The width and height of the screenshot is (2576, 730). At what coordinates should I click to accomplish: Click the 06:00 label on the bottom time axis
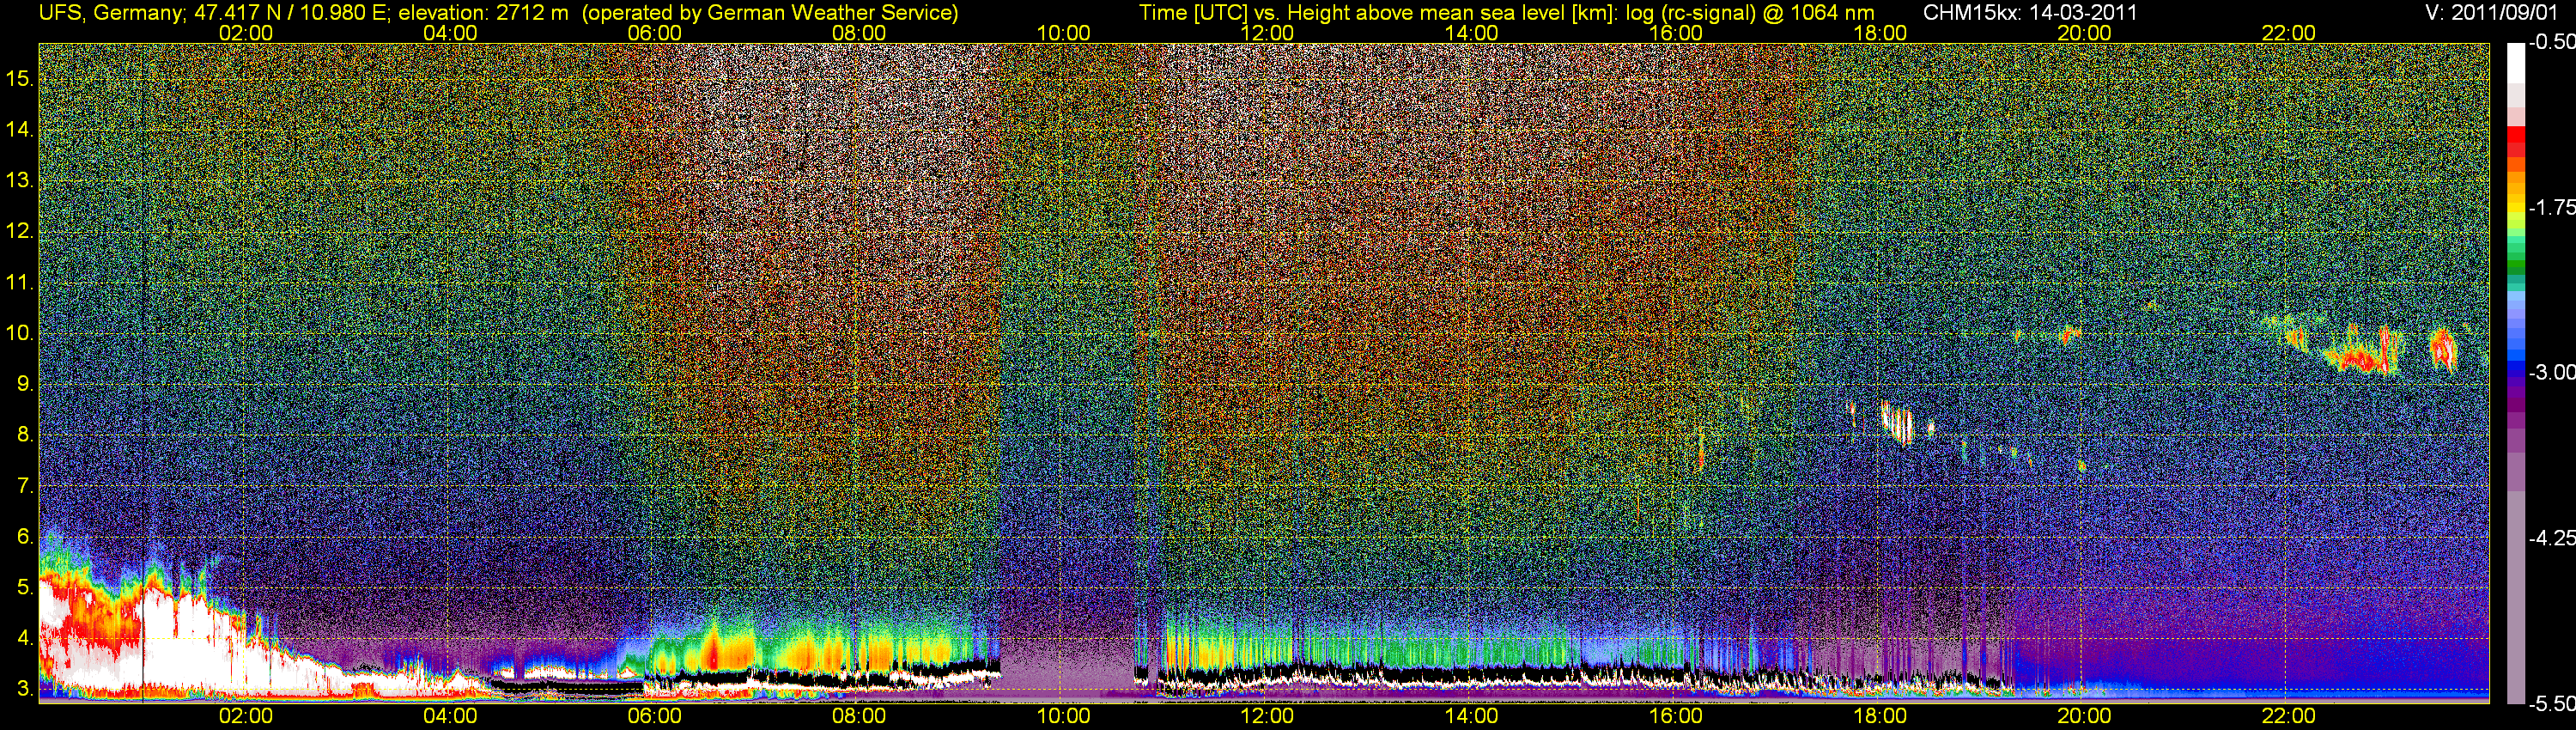[654, 716]
